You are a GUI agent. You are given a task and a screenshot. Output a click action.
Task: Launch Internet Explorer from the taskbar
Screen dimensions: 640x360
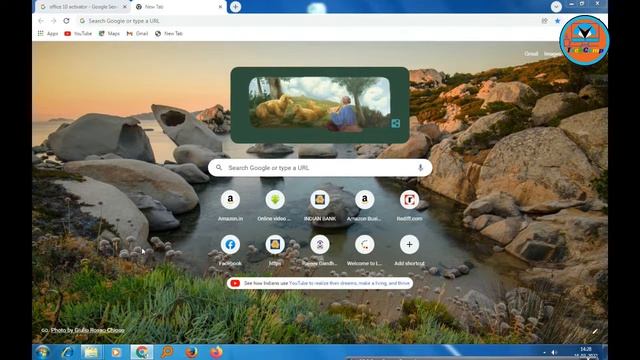click(67, 352)
